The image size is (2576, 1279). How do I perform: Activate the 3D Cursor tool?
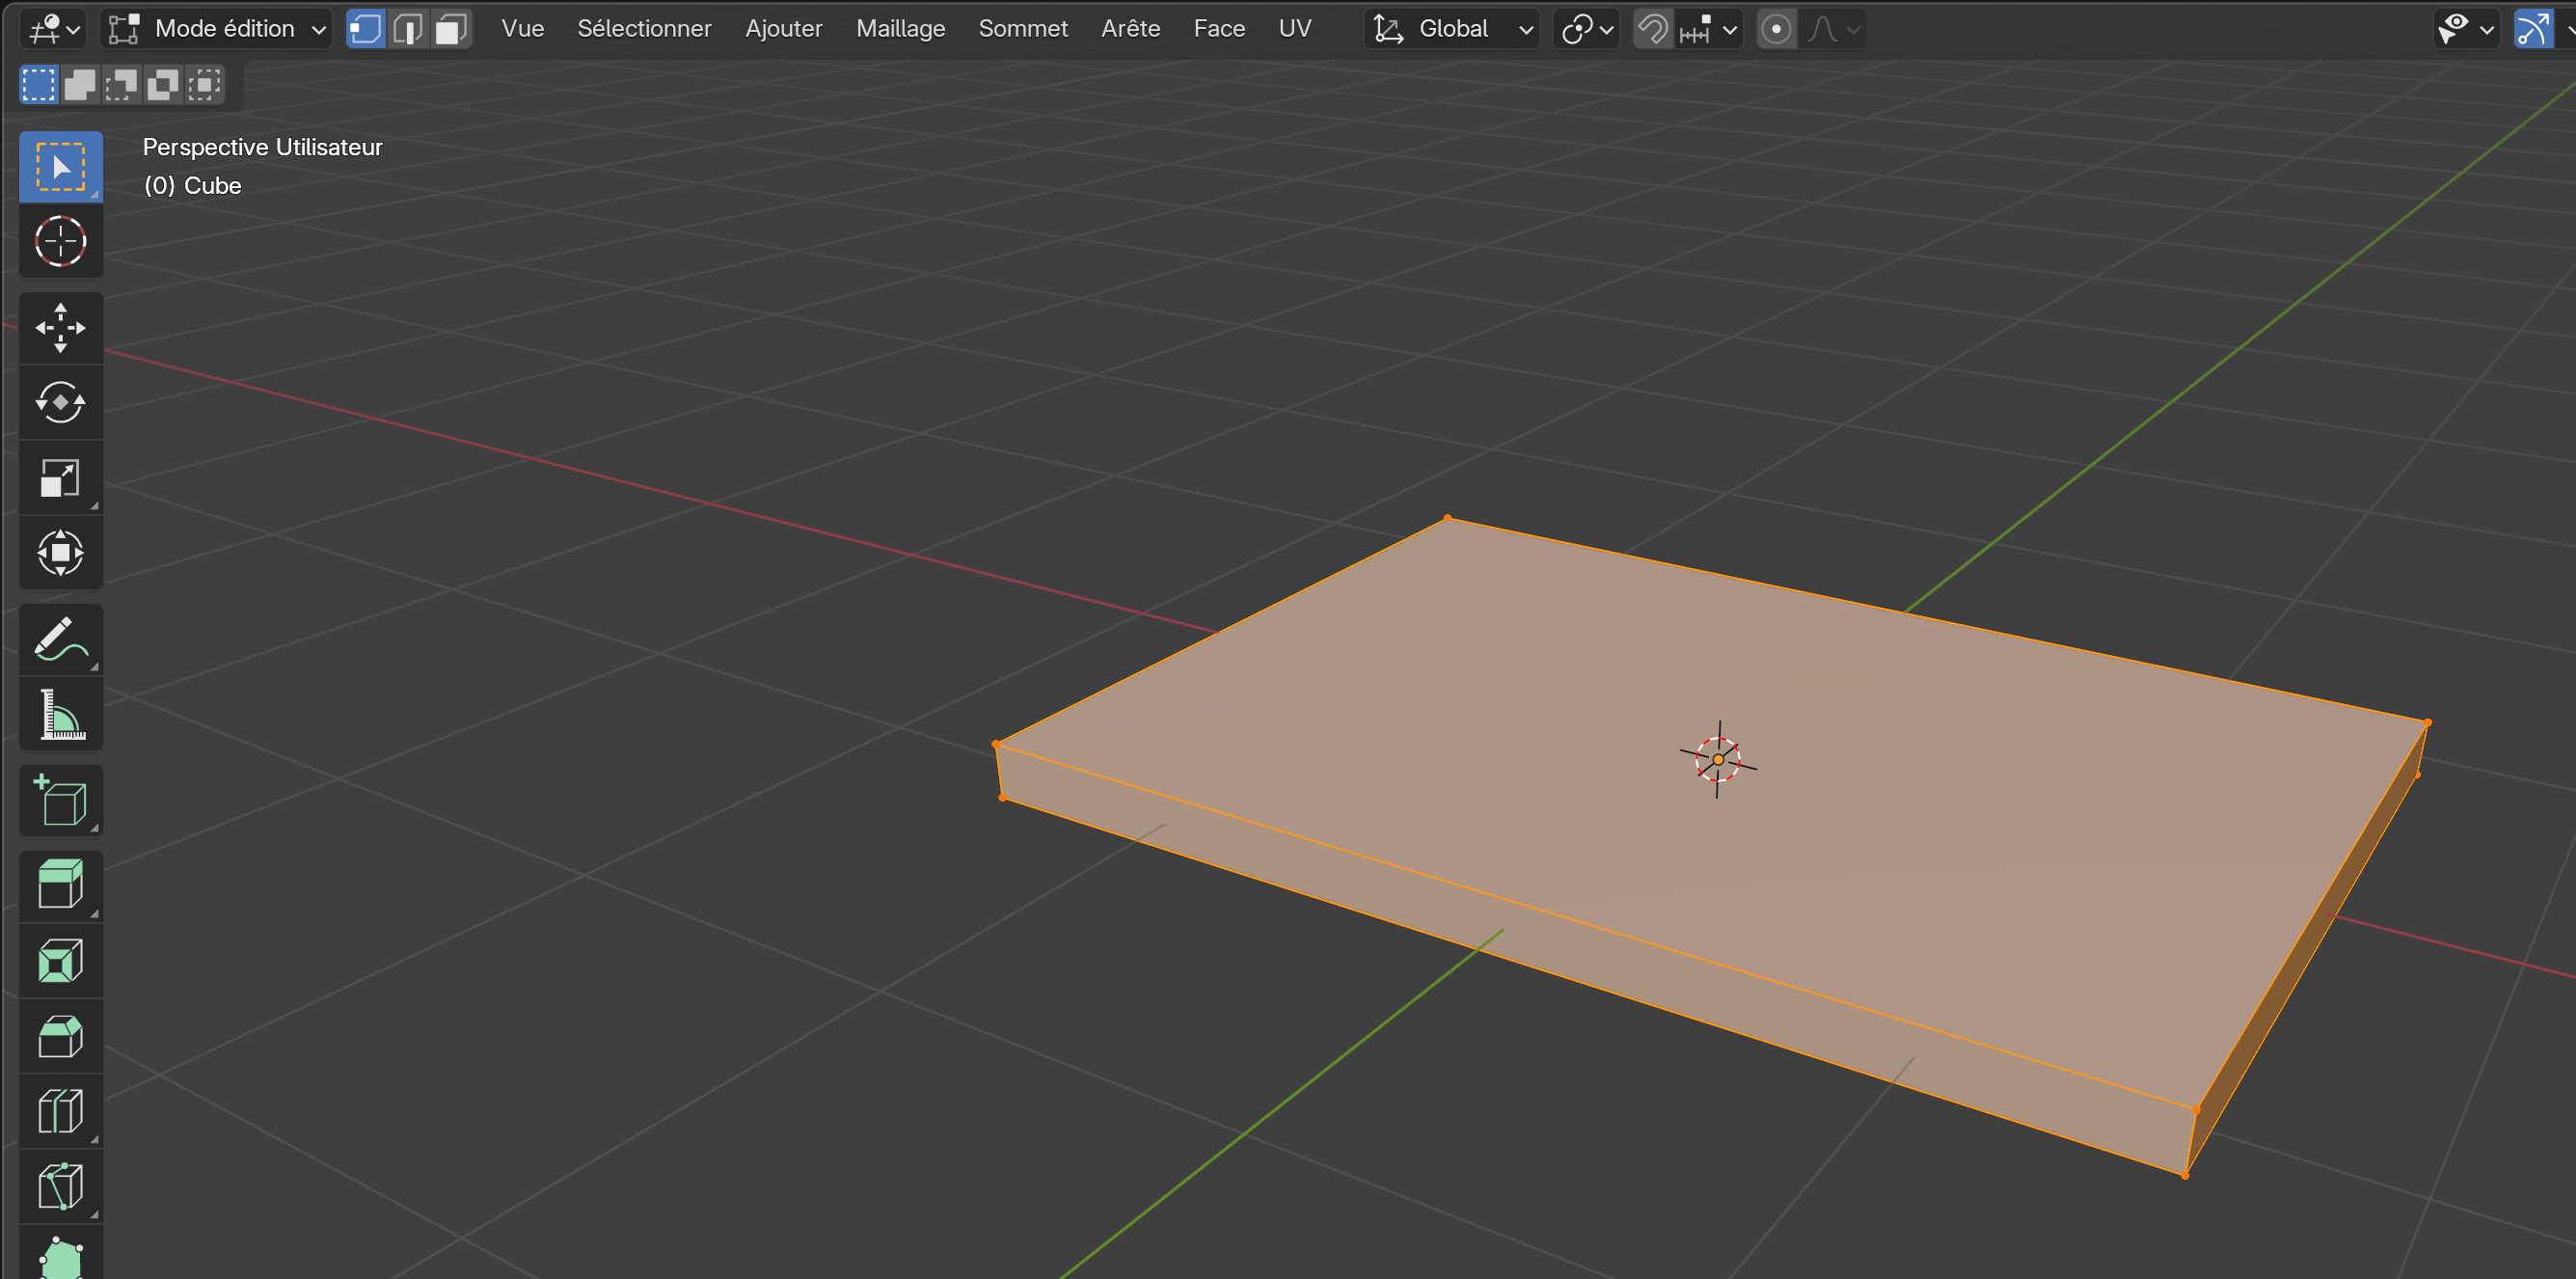tap(60, 241)
